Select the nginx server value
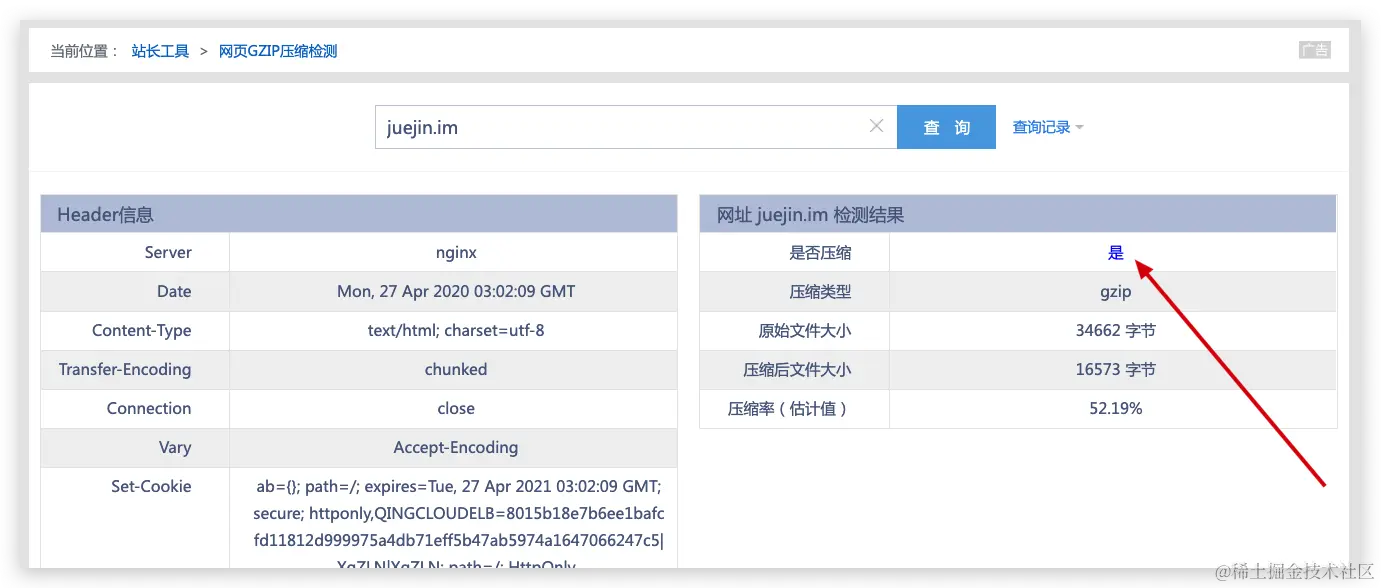 [456, 253]
